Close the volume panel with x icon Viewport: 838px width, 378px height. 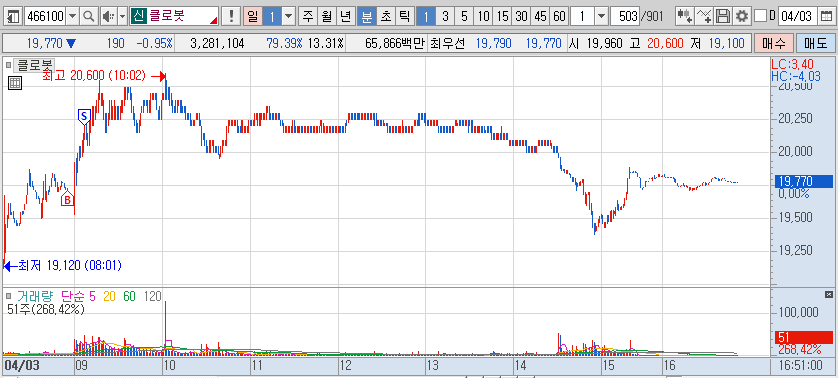click(829, 295)
